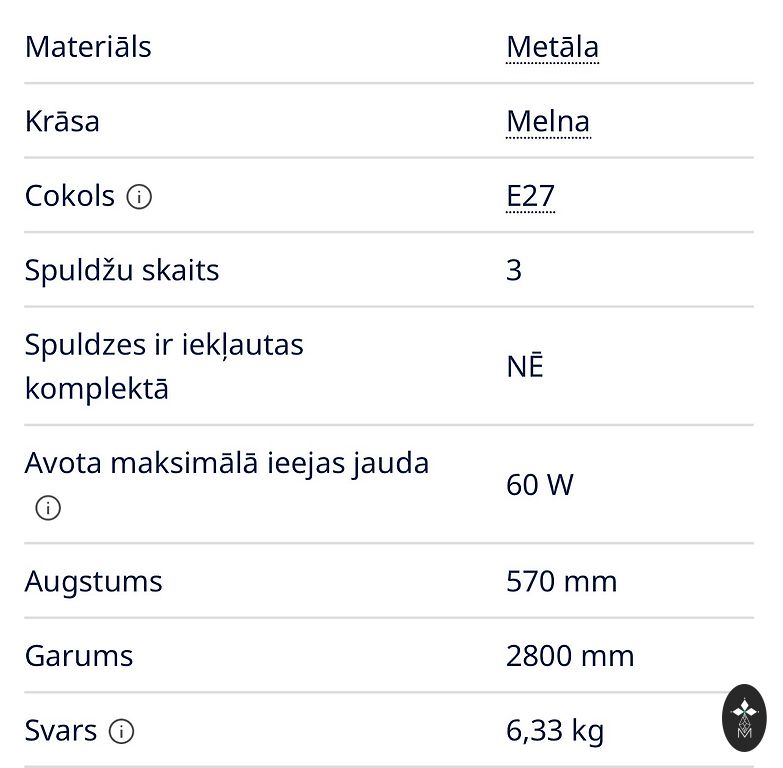Select the bulb count value 3

(514, 270)
